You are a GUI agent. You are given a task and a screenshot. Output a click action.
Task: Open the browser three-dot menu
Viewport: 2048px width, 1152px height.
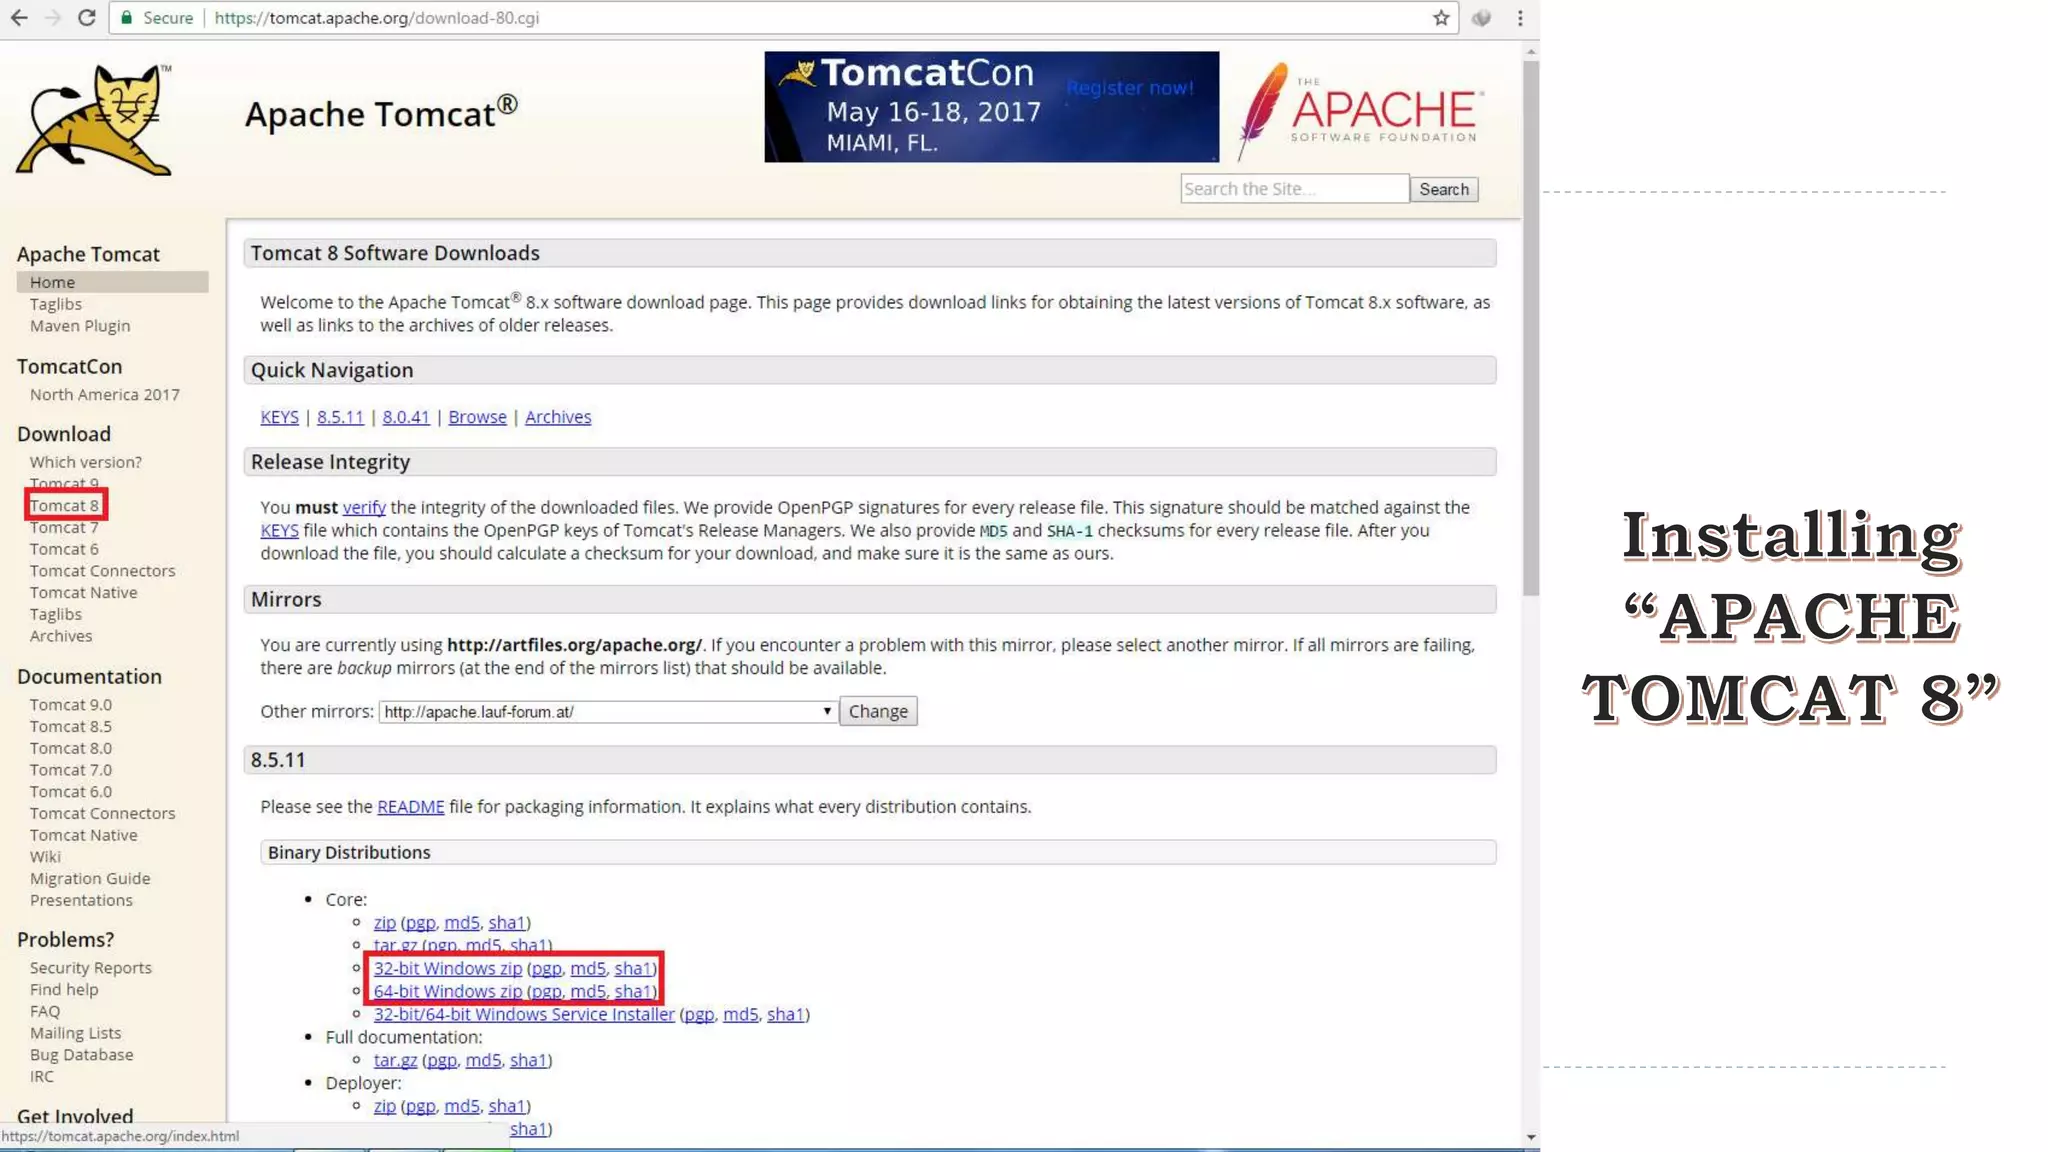(1520, 18)
